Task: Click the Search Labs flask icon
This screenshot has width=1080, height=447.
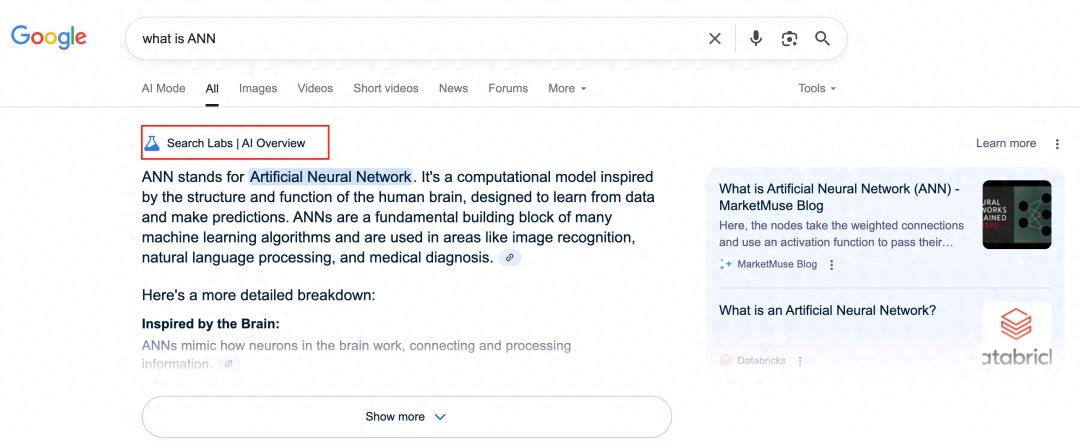Action: 152,143
